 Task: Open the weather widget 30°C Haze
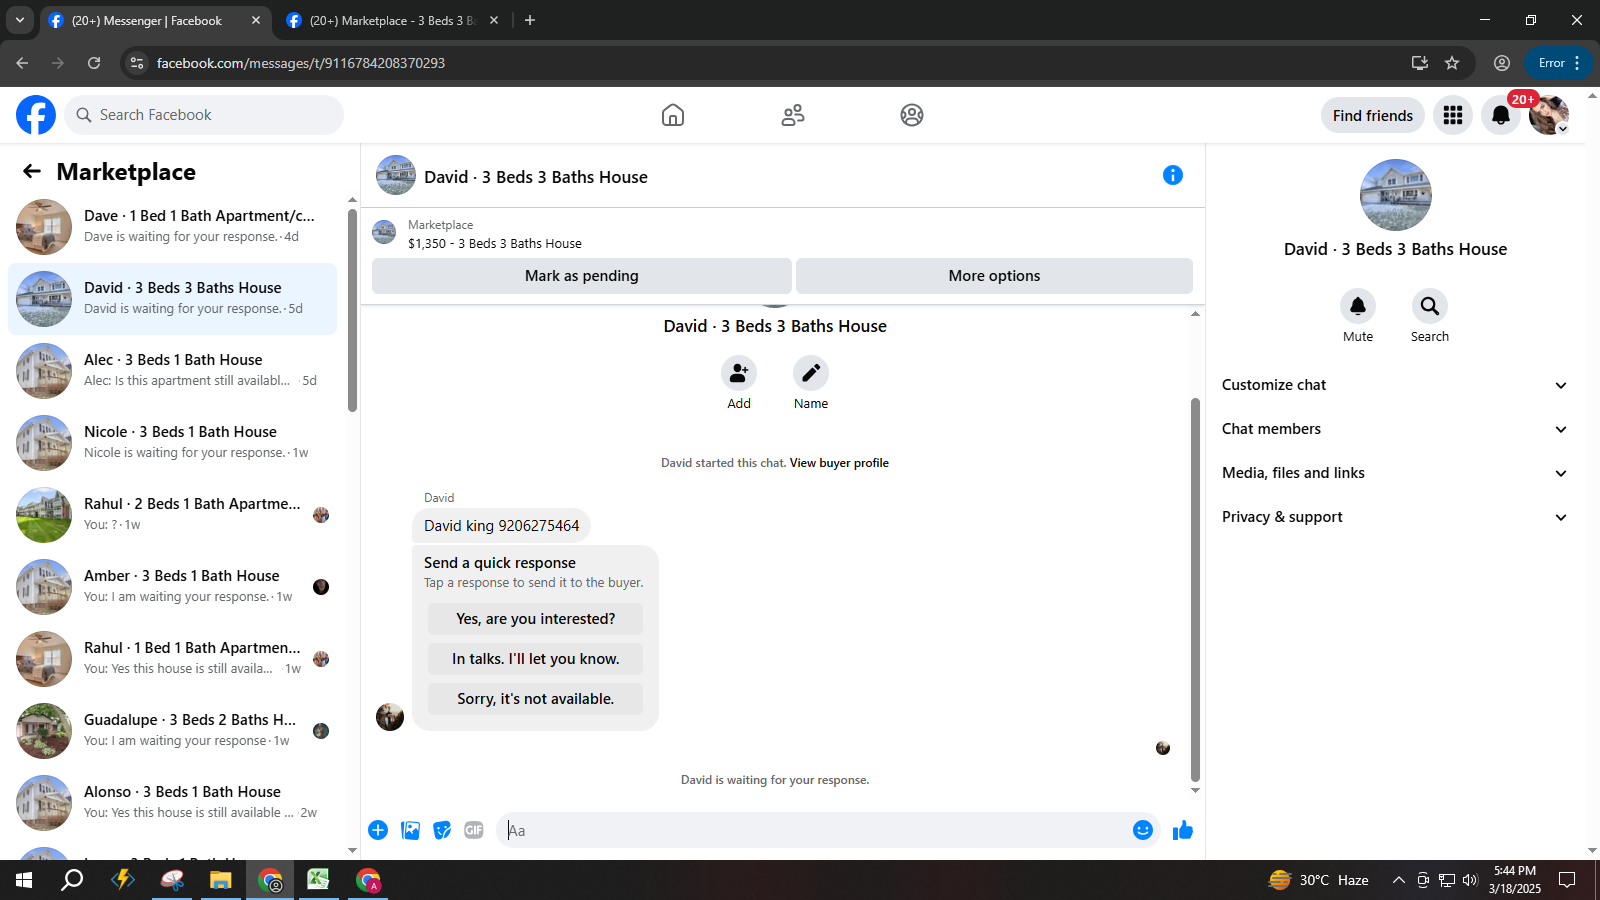click(x=1318, y=880)
